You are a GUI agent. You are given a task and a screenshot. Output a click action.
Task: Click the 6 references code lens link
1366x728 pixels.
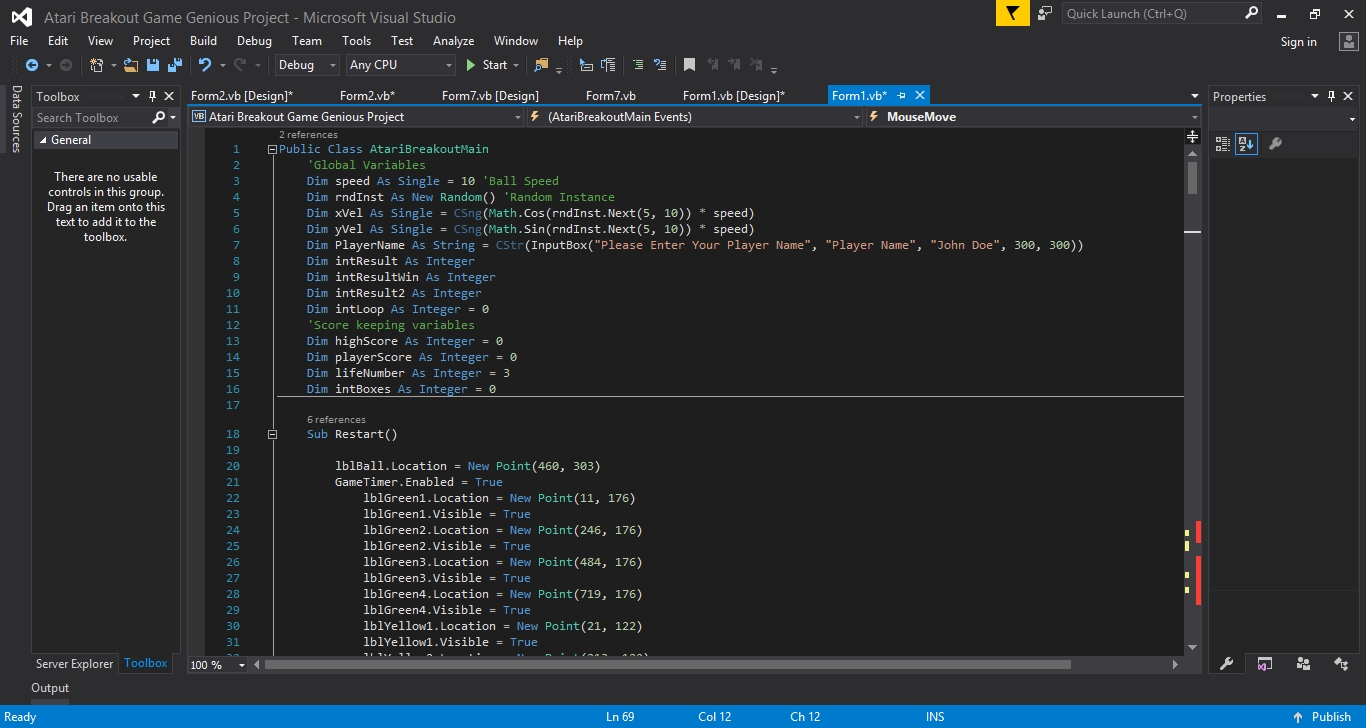(x=336, y=420)
